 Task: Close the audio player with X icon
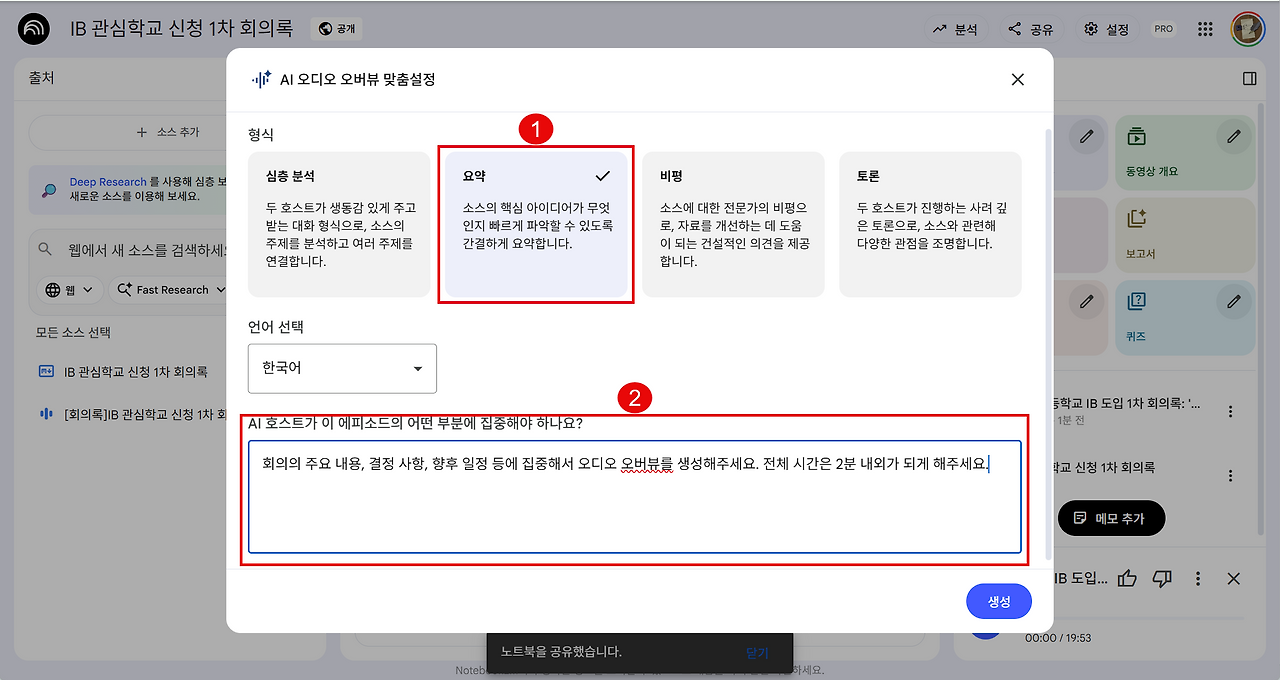click(1233, 578)
